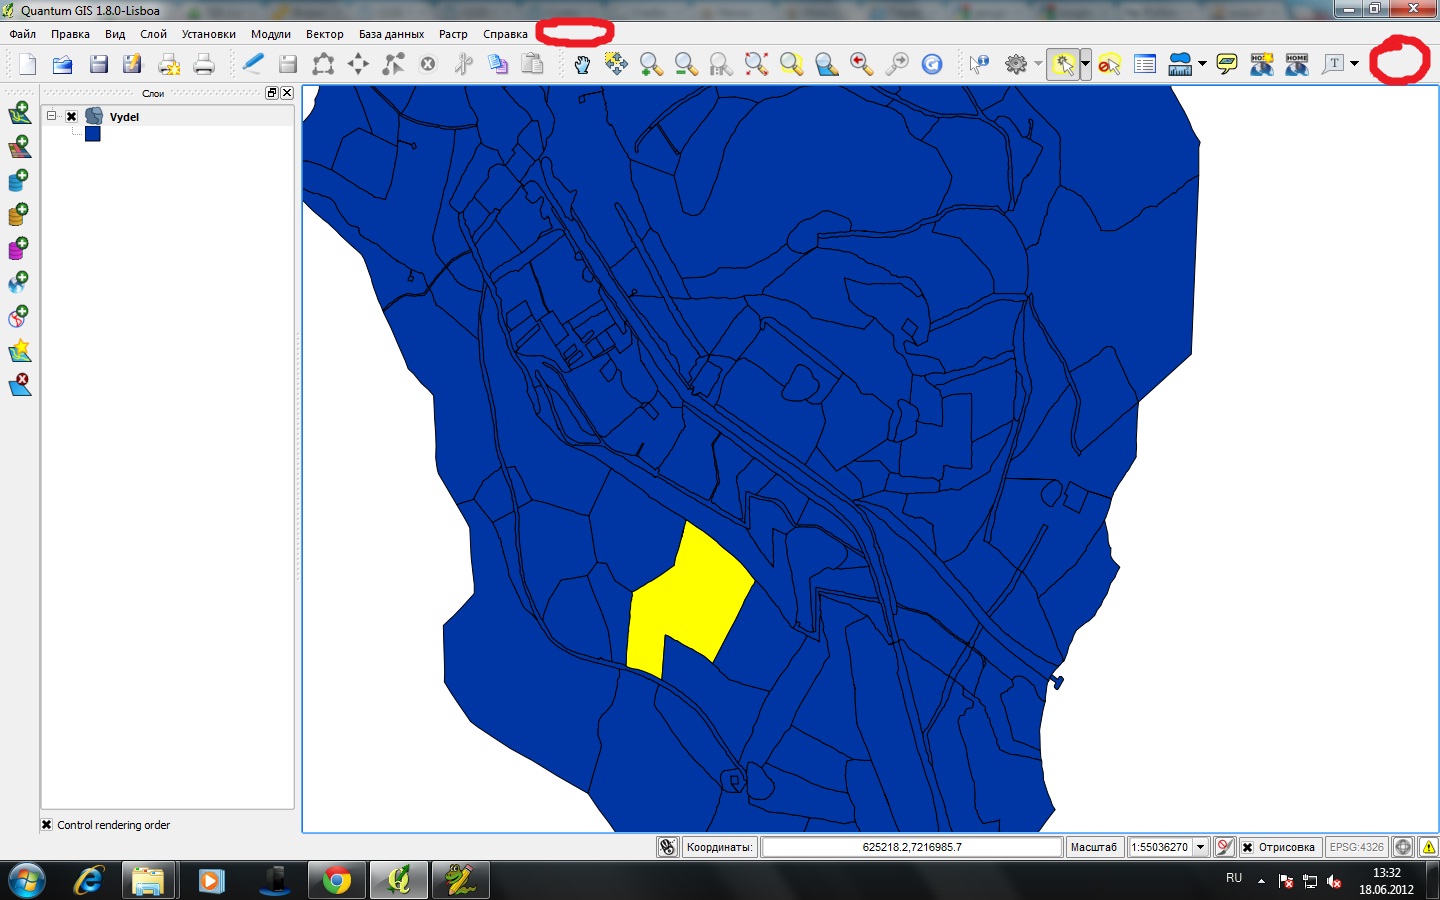
Task: Click the Zoom In magnifier tool
Action: (x=651, y=65)
